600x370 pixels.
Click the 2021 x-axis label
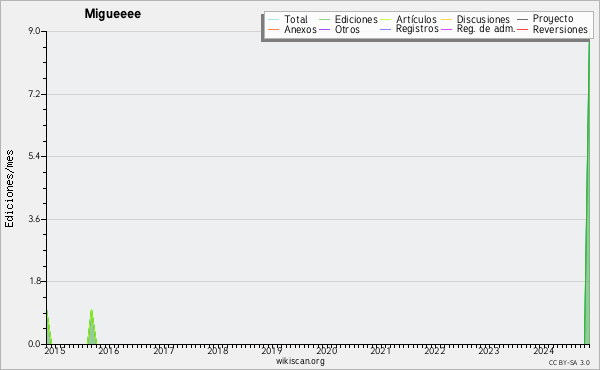380,350
